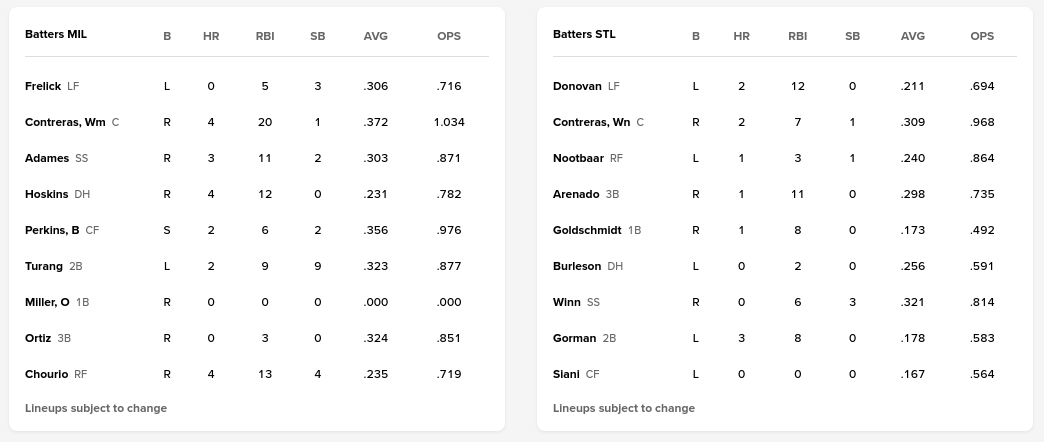Image resolution: width=1044 pixels, height=442 pixels.
Task: Open Goldschmidt's player profile
Action: click(x=587, y=230)
